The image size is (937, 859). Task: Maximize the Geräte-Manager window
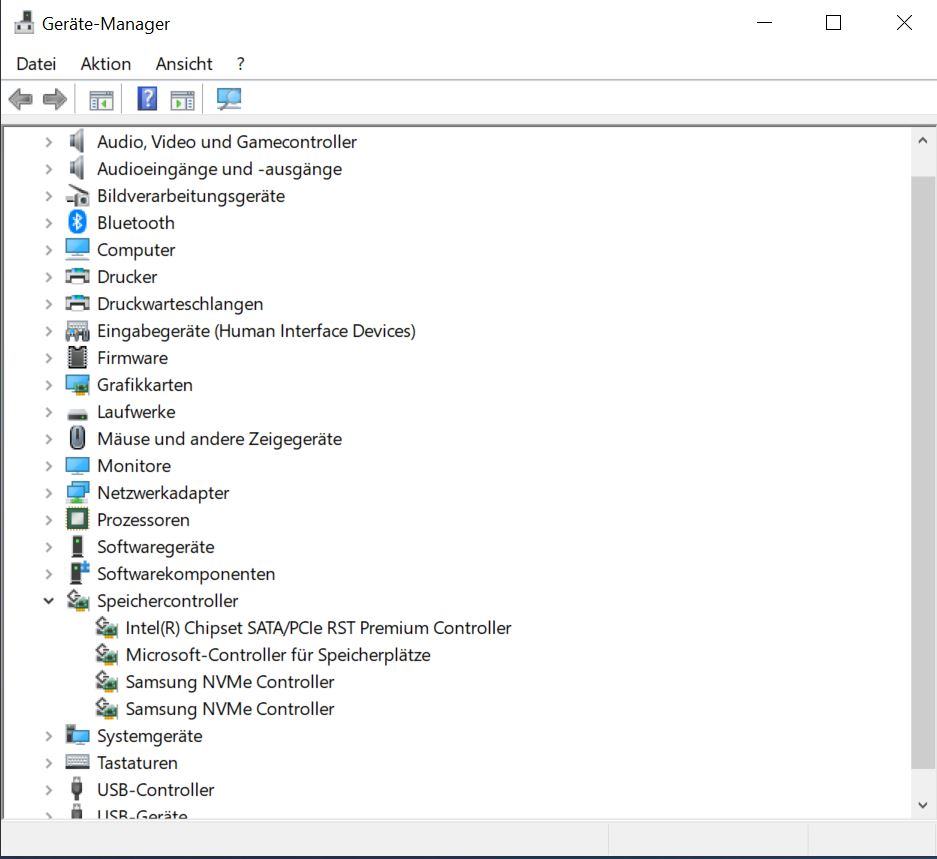click(x=833, y=23)
